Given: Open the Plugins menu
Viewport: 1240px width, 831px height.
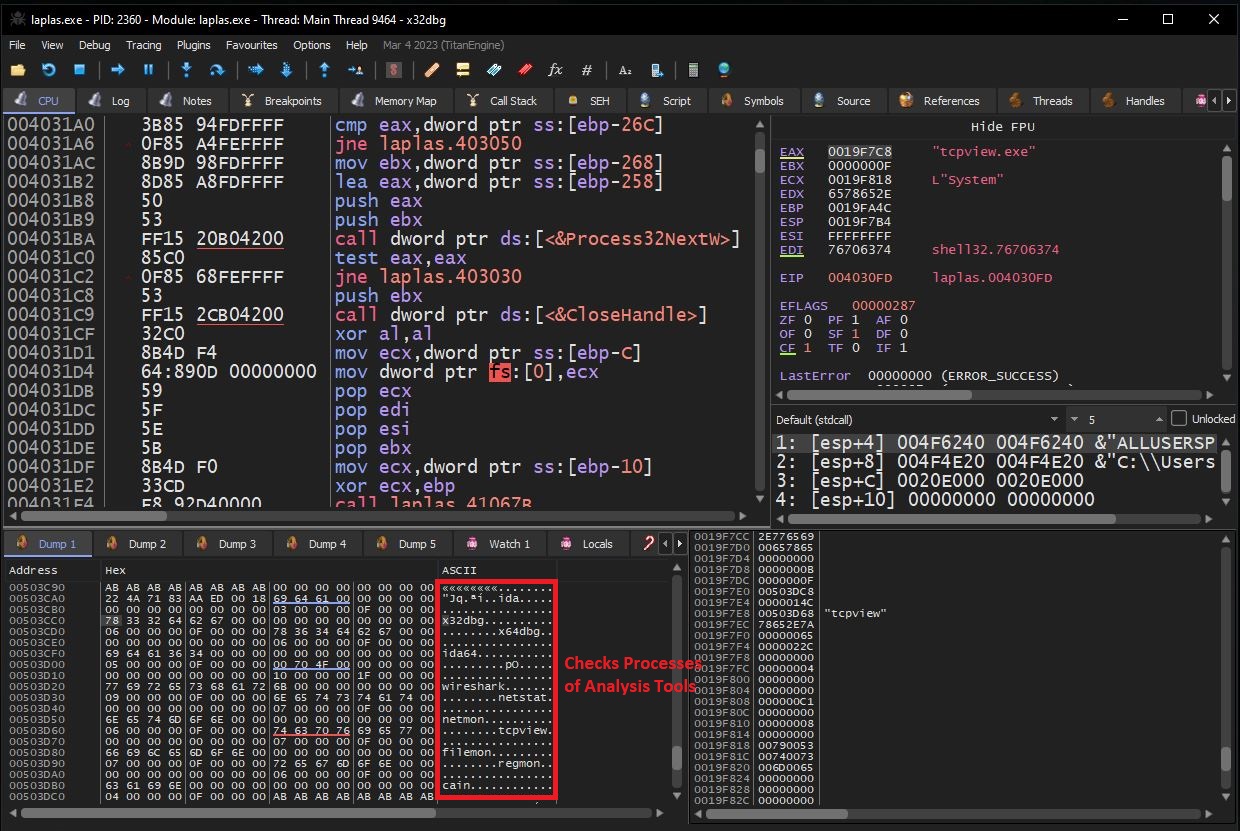Looking at the screenshot, I should (x=193, y=45).
